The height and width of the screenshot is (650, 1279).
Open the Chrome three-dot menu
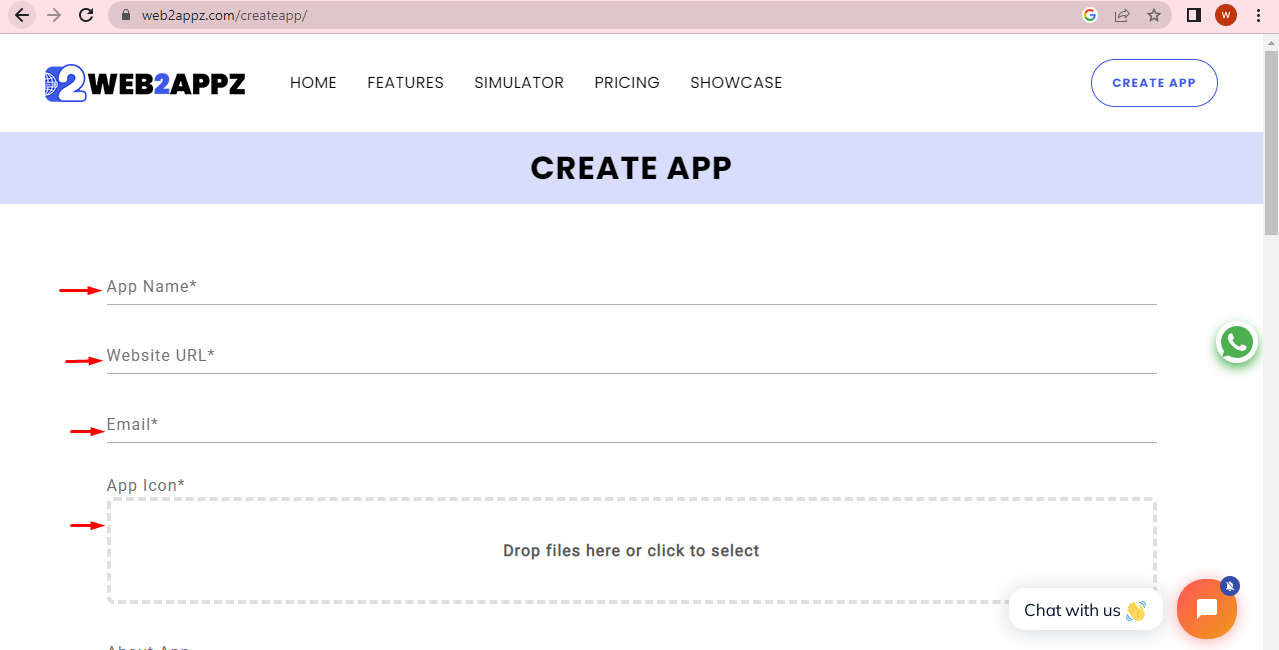[x=1257, y=15]
